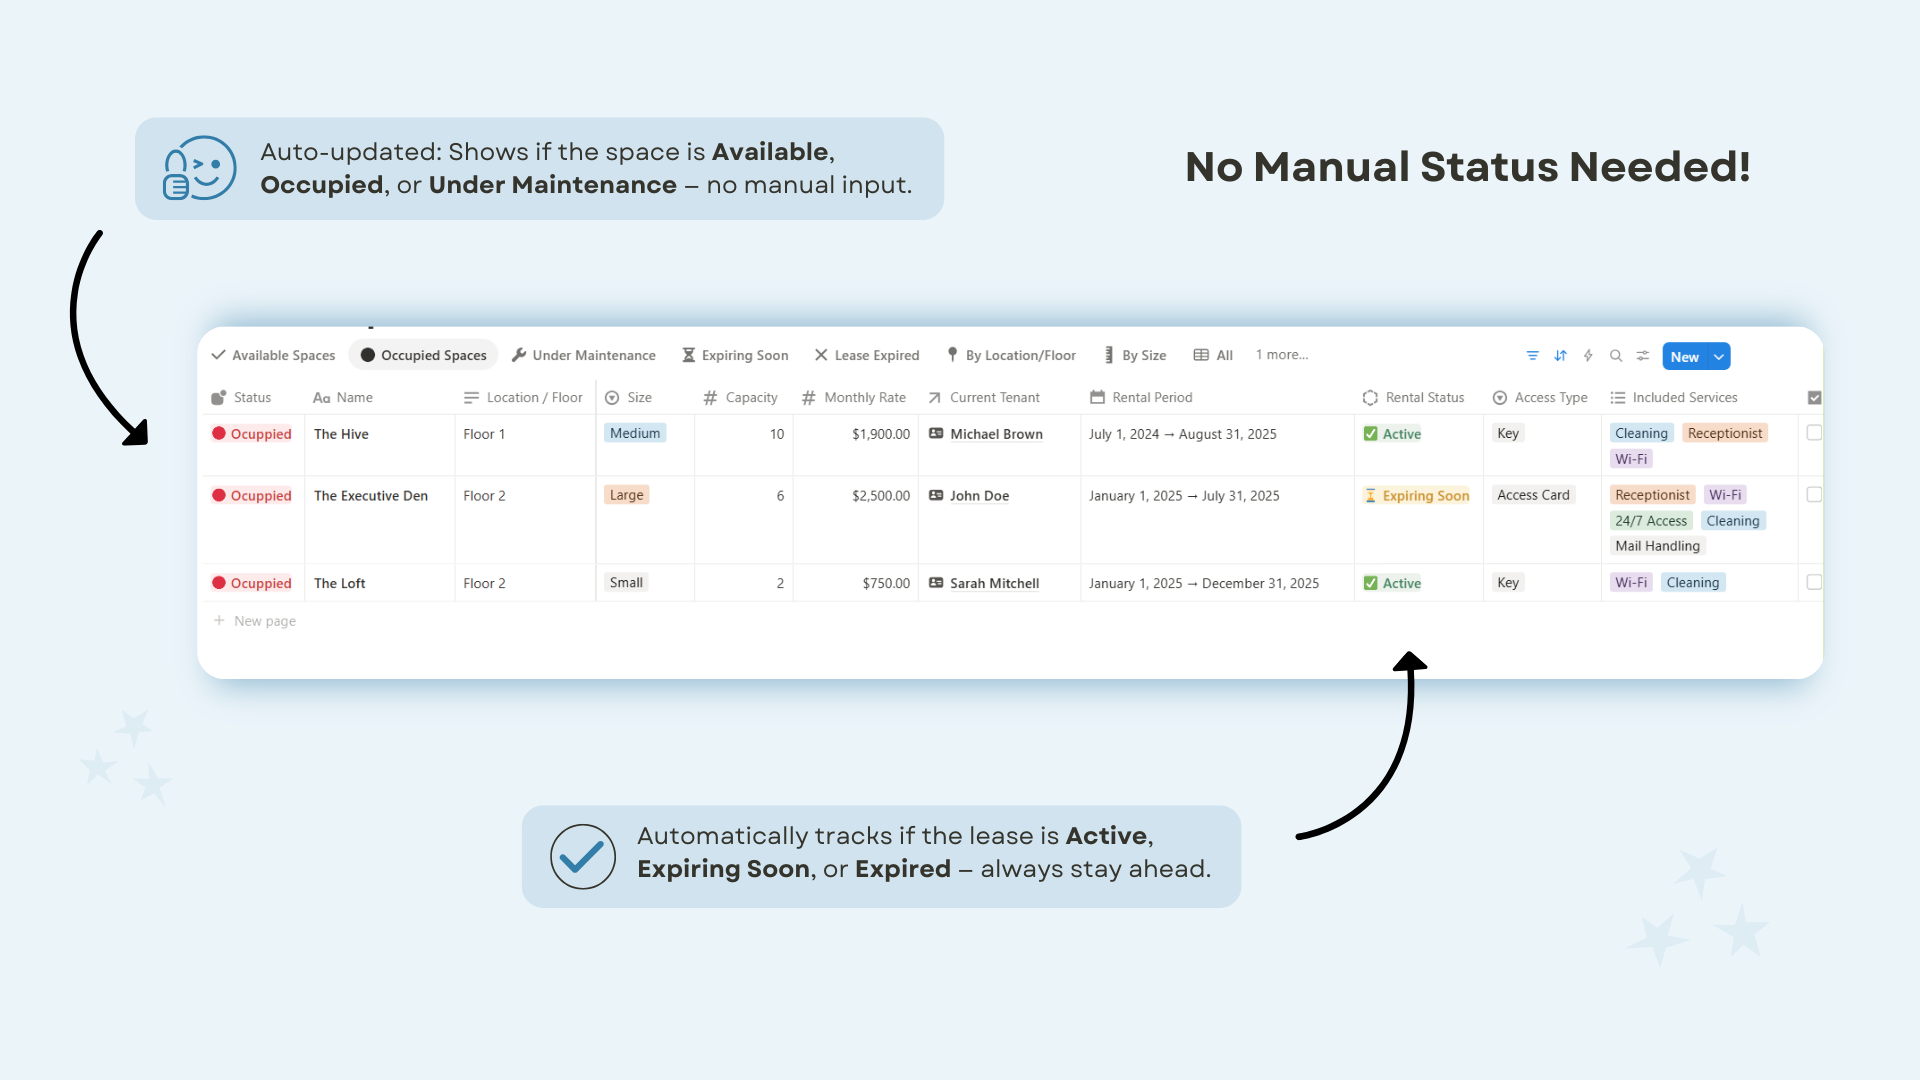This screenshot has width=1920, height=1080.
Task: Expand the New button dropdown arrow
Action: coord(1719,357)
